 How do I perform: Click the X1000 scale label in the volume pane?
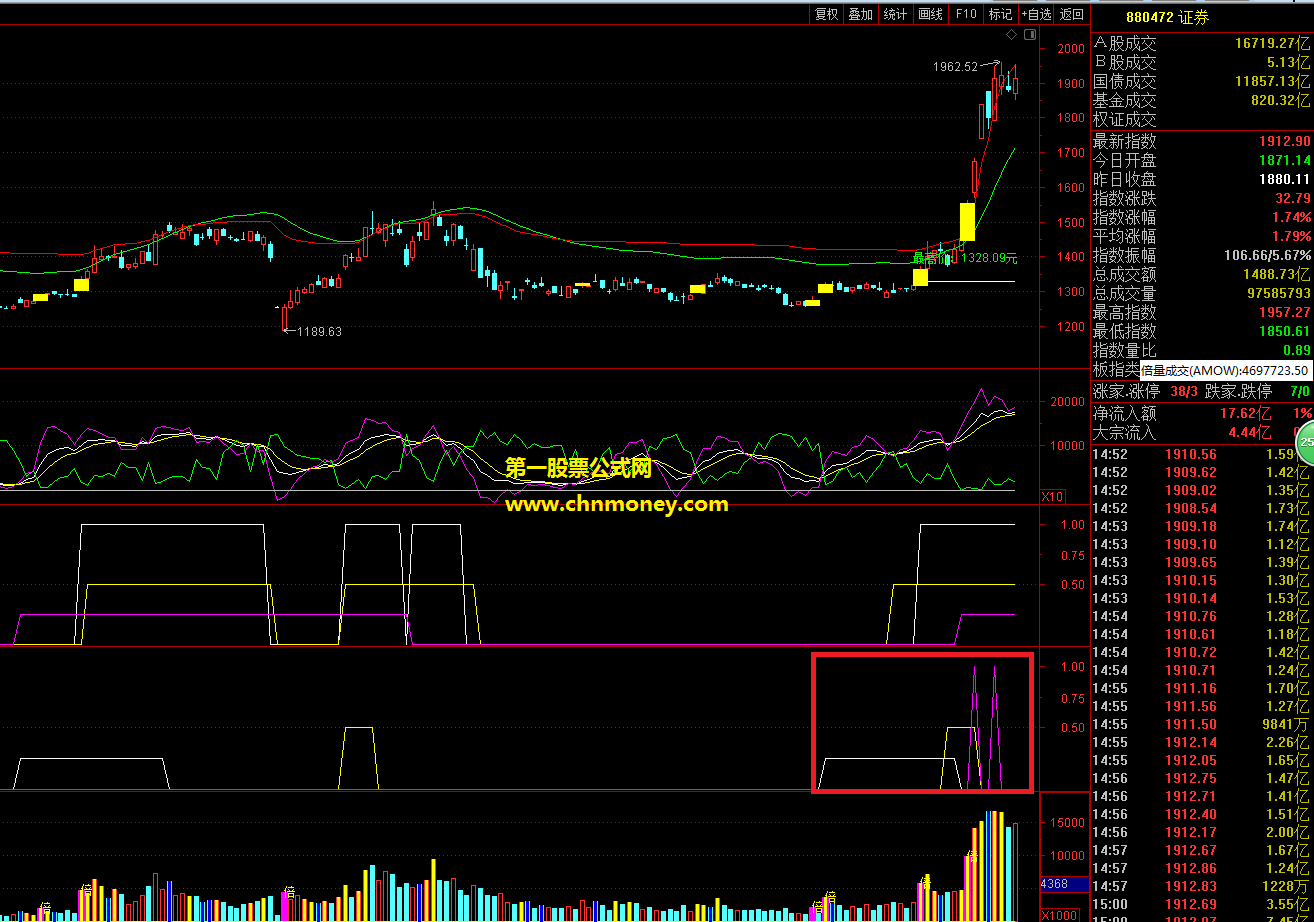click(x=1058, y=915)
